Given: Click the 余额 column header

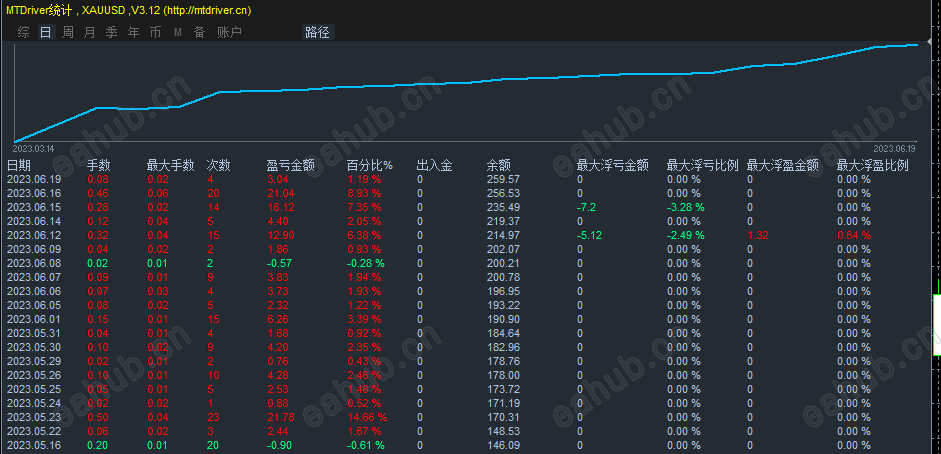Looking at the screenshot, I should point(499,166).
